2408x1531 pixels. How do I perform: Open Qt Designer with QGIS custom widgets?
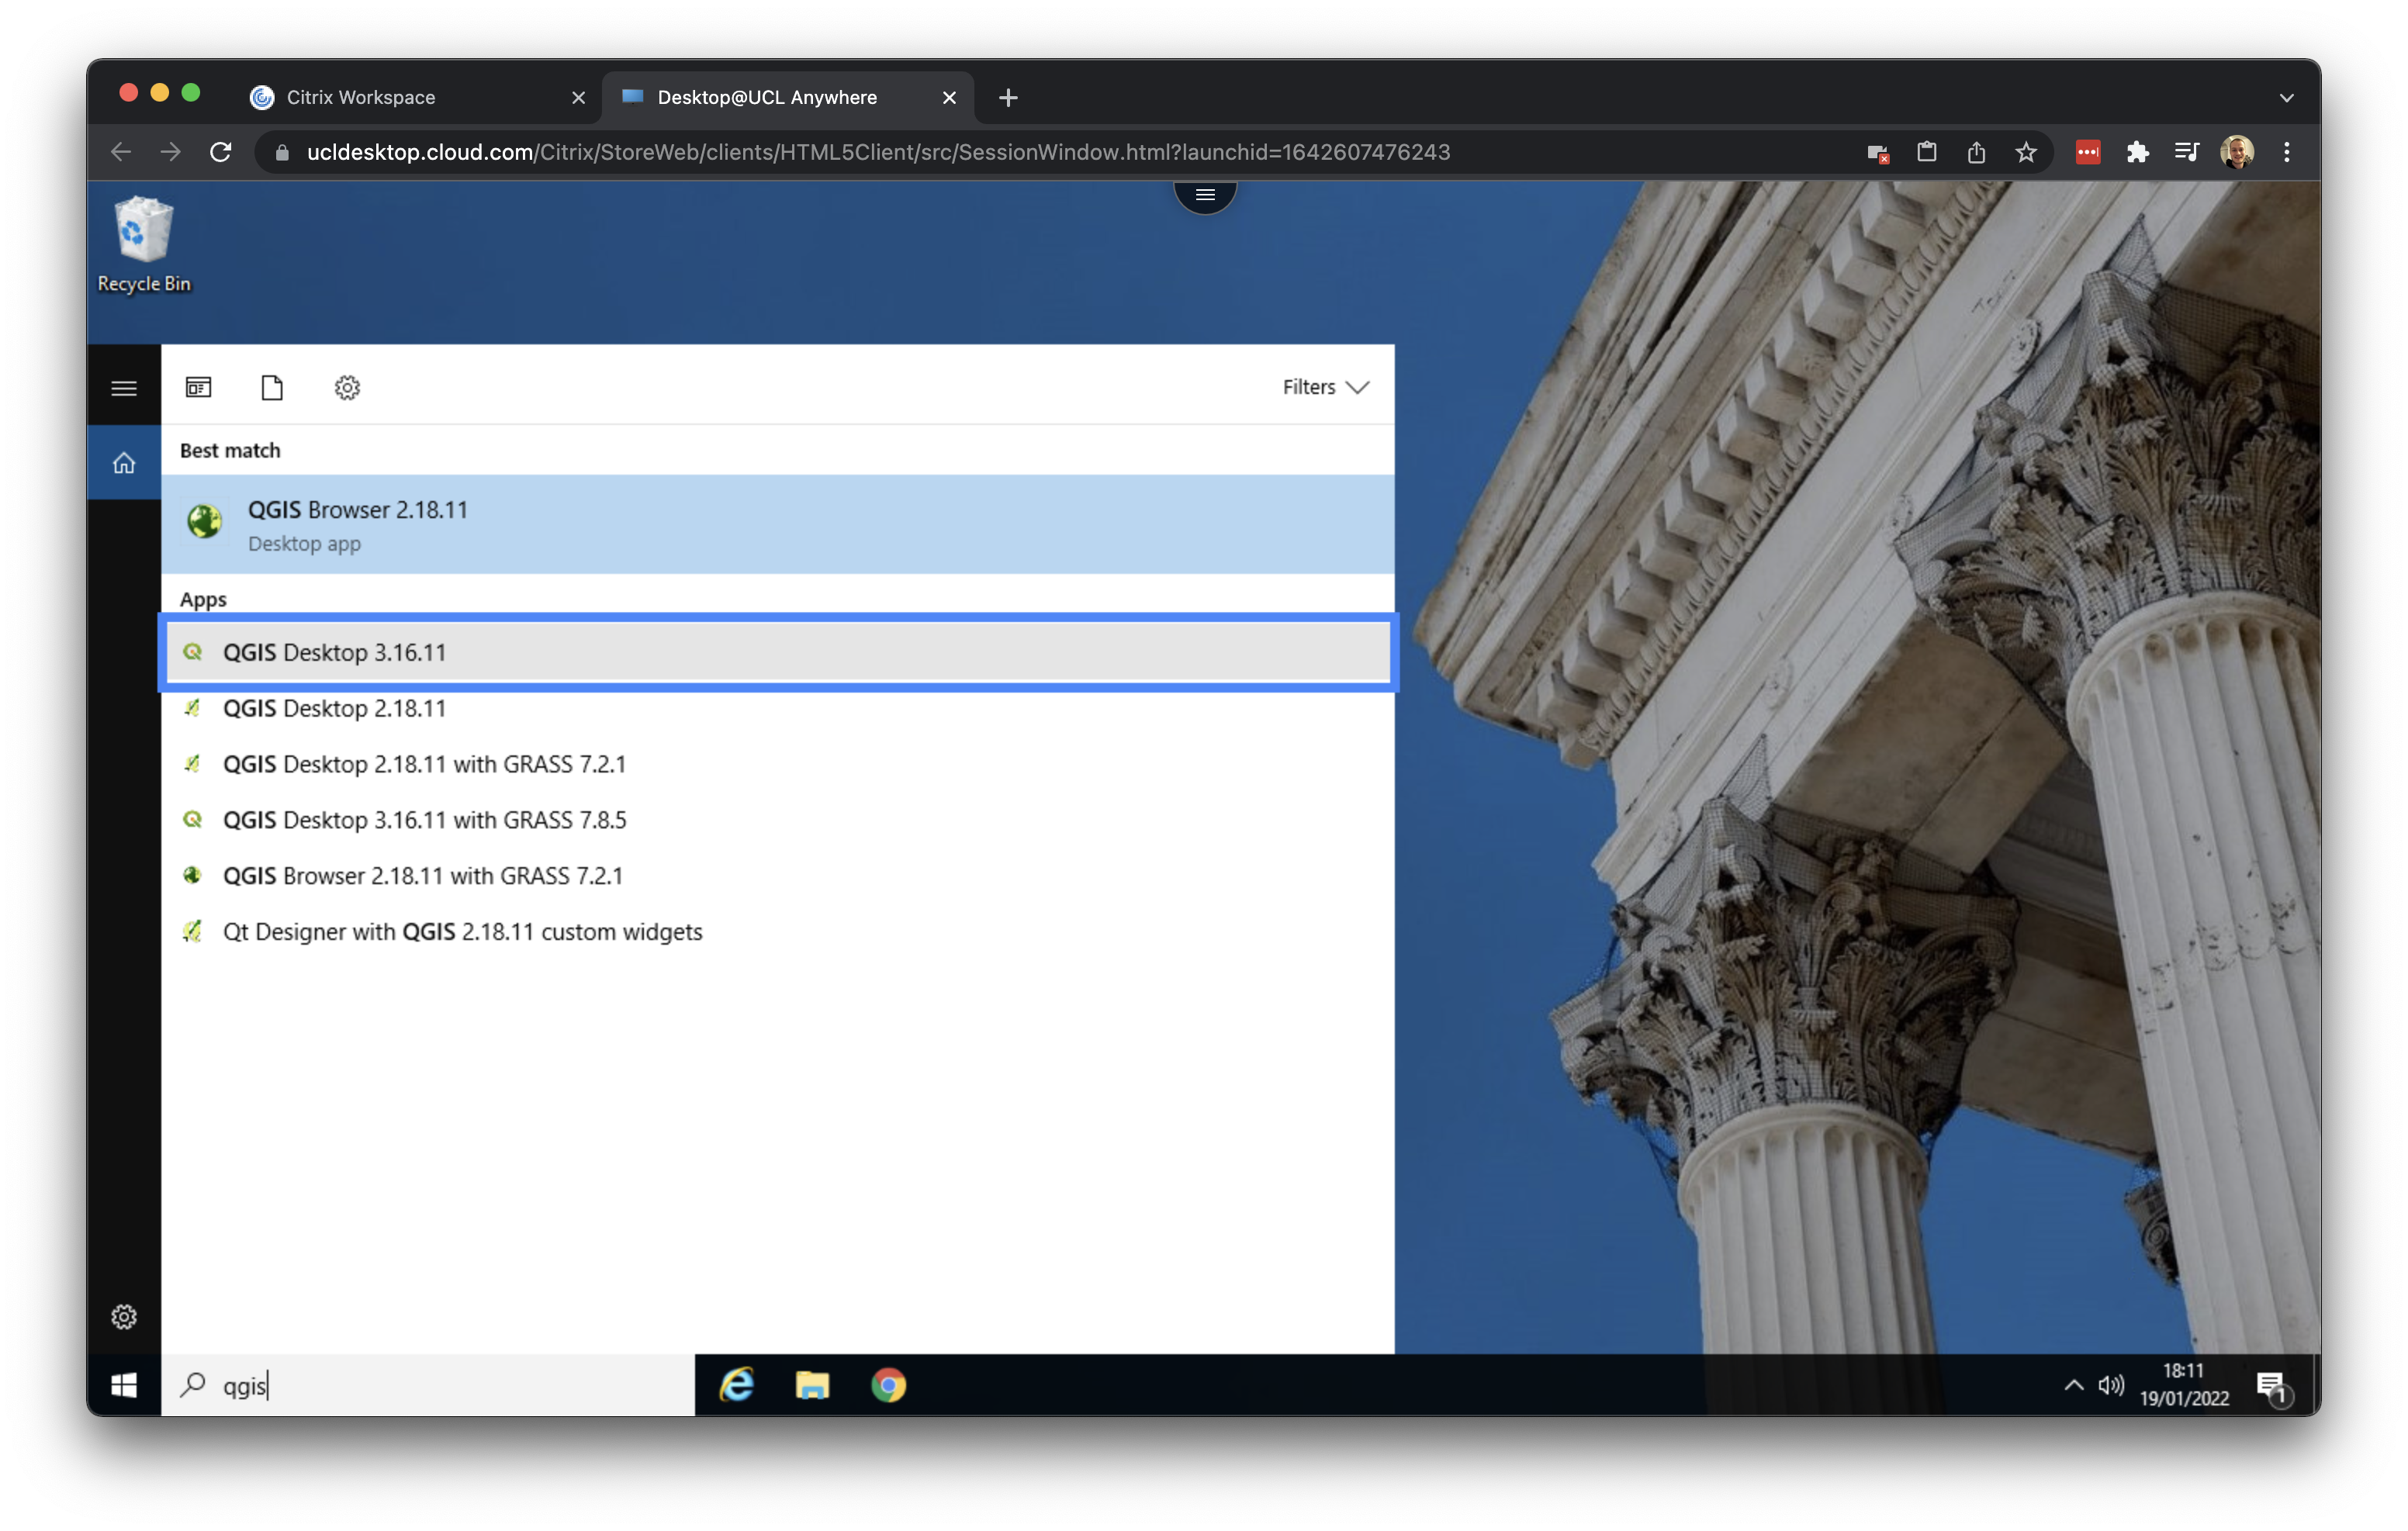(x=462, y=932)
